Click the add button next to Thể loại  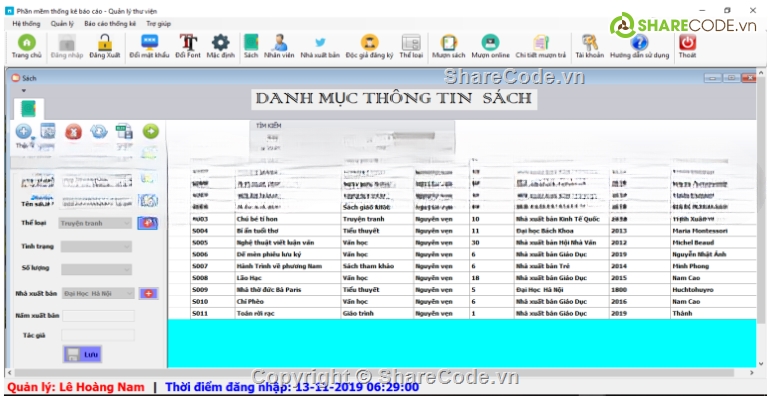[147, 223]
